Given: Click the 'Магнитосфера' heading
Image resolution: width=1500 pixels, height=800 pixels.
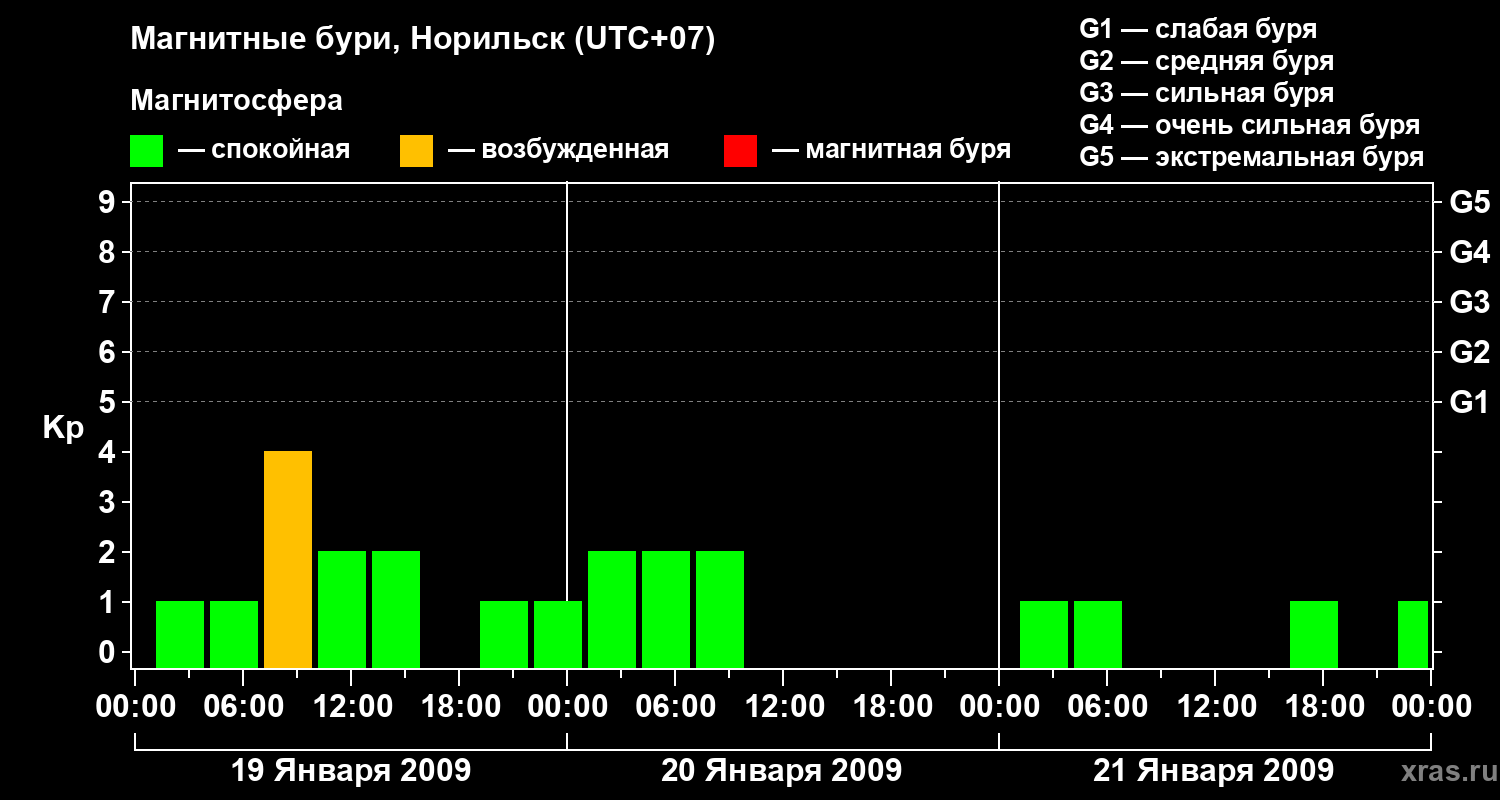Looking at the screenshot, I should click(236, 101).
